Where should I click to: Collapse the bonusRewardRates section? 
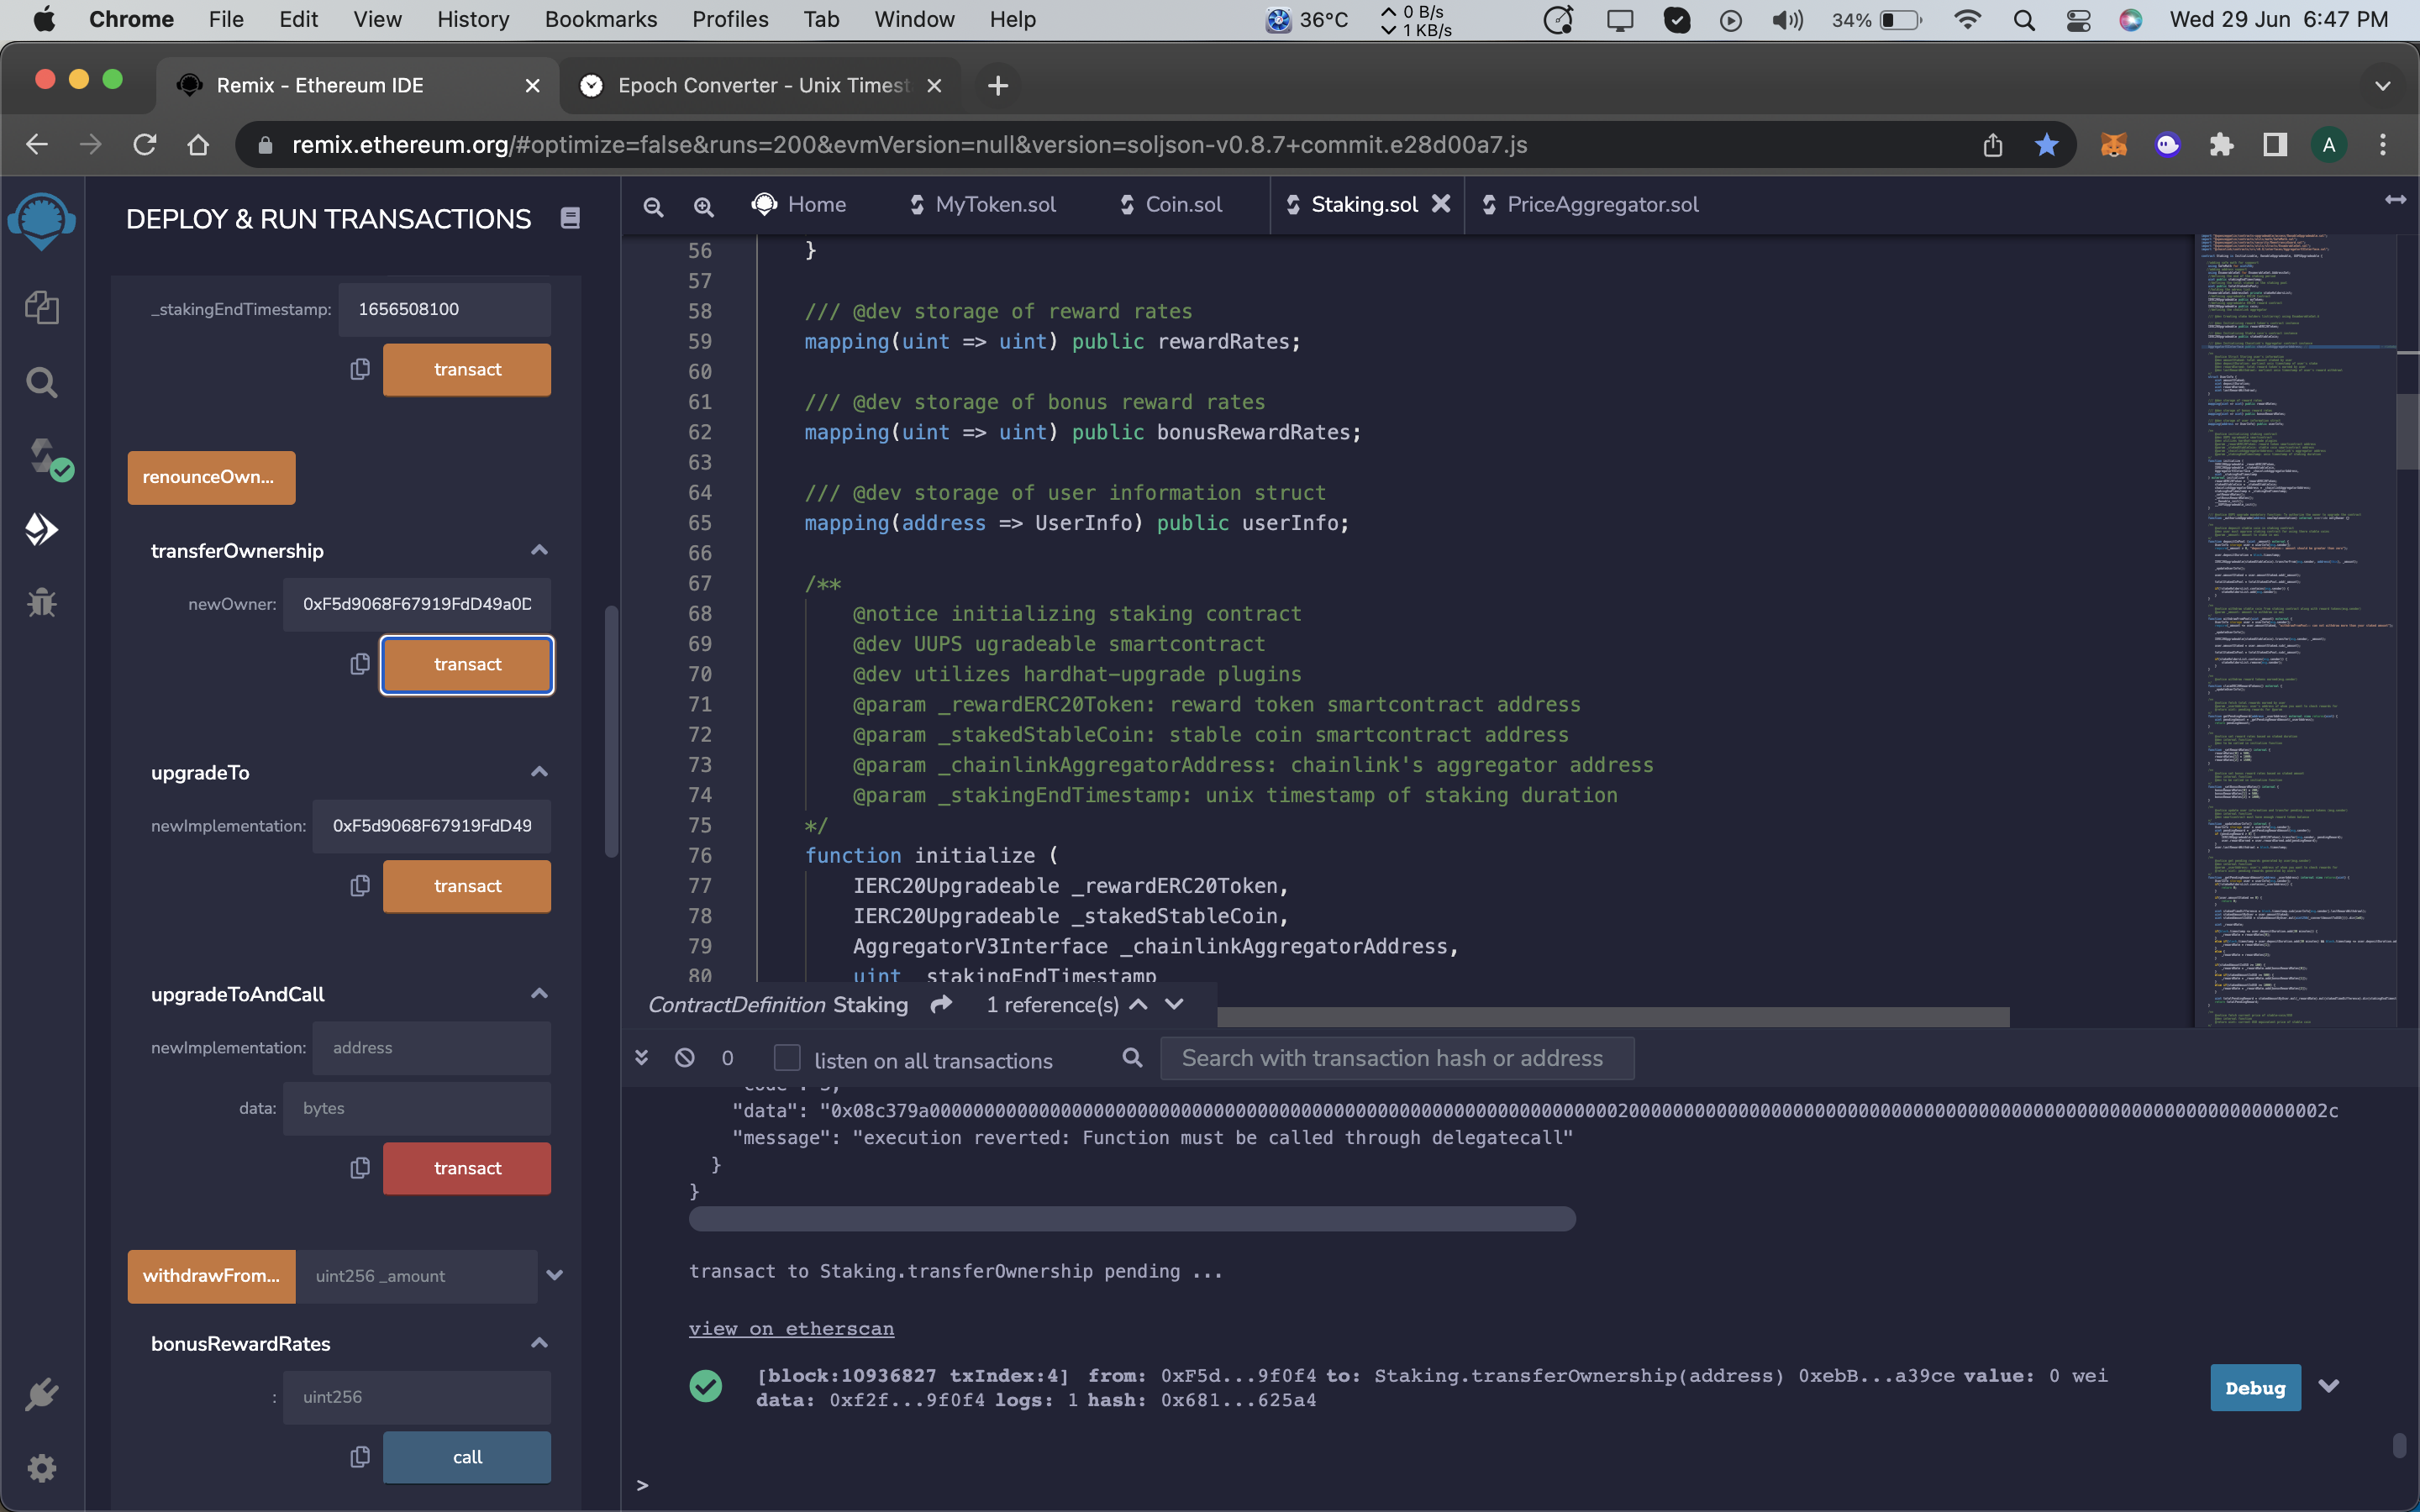[539, 1343]
